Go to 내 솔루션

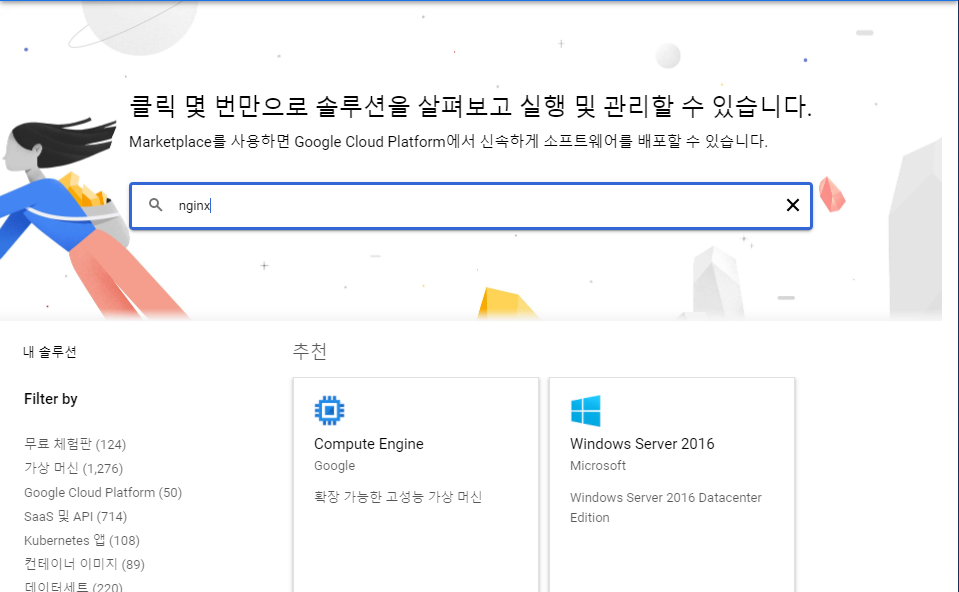pyautogui.click(x=50, y=352)
